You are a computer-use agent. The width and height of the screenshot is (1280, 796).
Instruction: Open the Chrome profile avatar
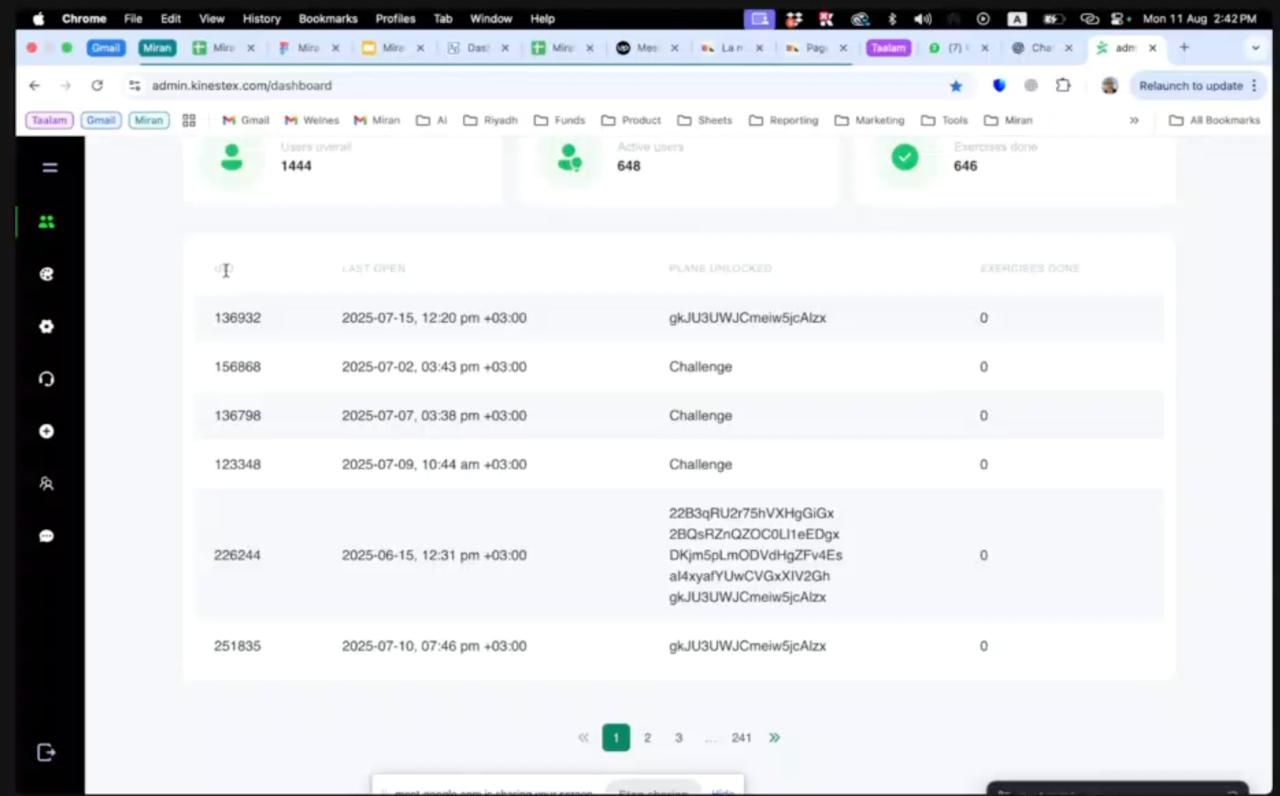click(1109, 86)
